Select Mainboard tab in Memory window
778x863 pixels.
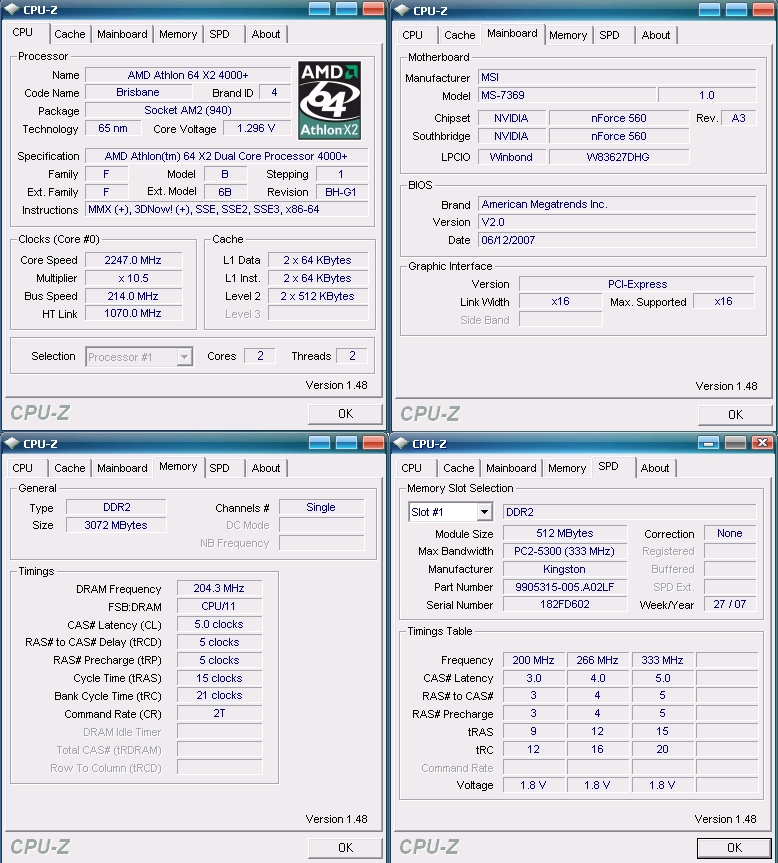point(122,468)
